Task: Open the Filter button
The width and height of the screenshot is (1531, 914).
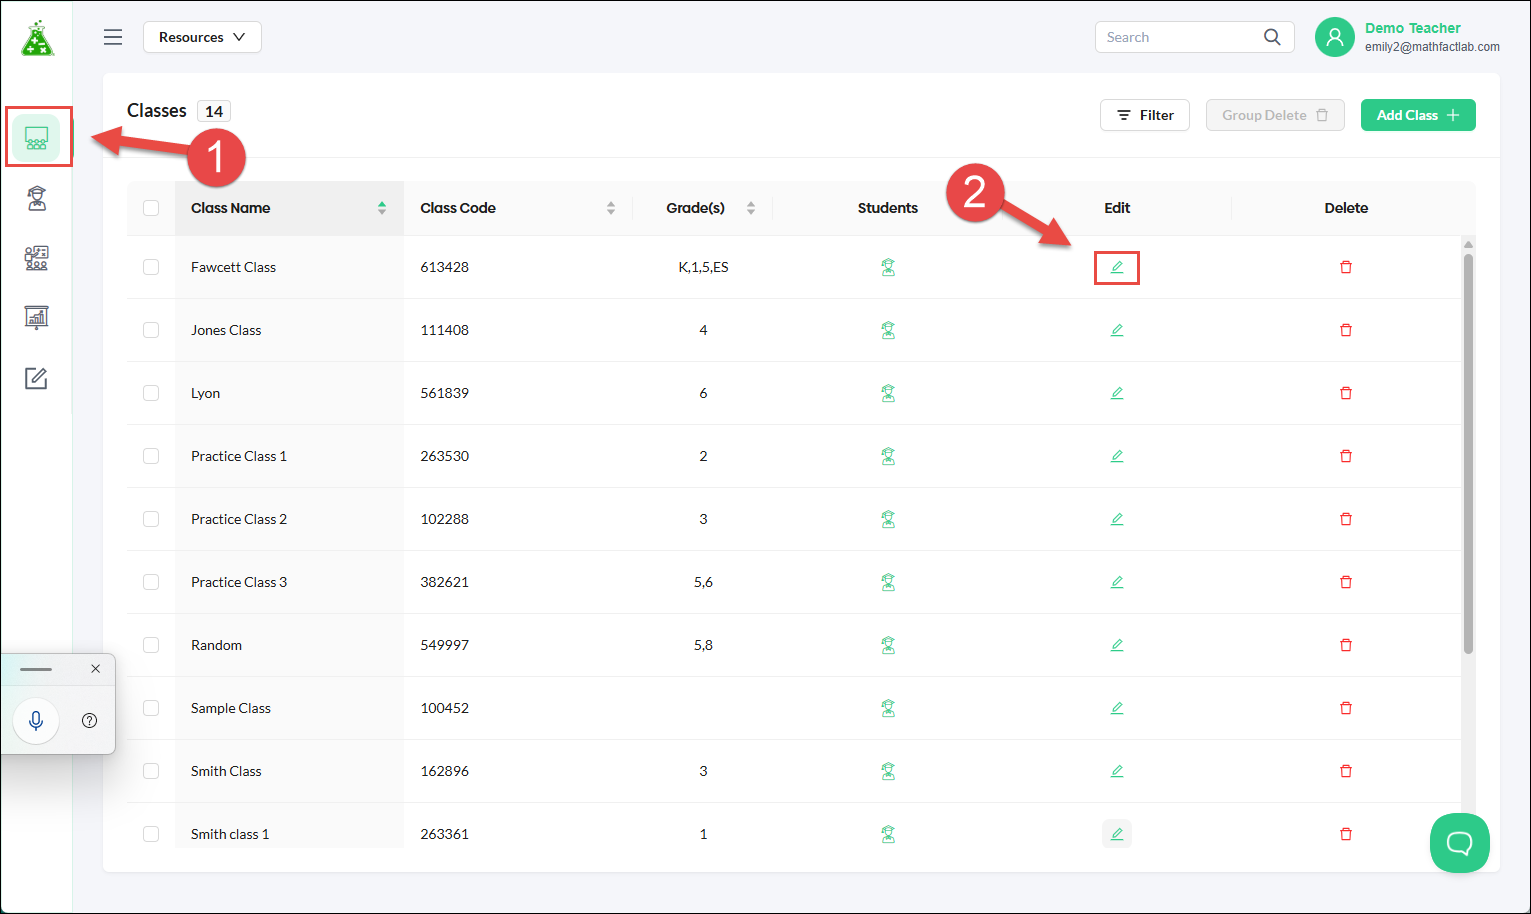Action: (x=1145, y=115)
